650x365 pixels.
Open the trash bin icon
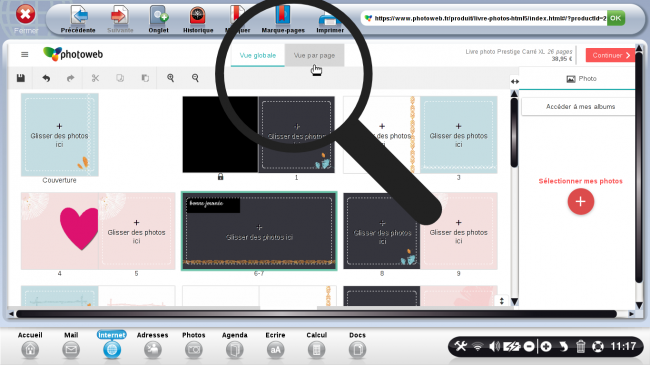(580, 346)
